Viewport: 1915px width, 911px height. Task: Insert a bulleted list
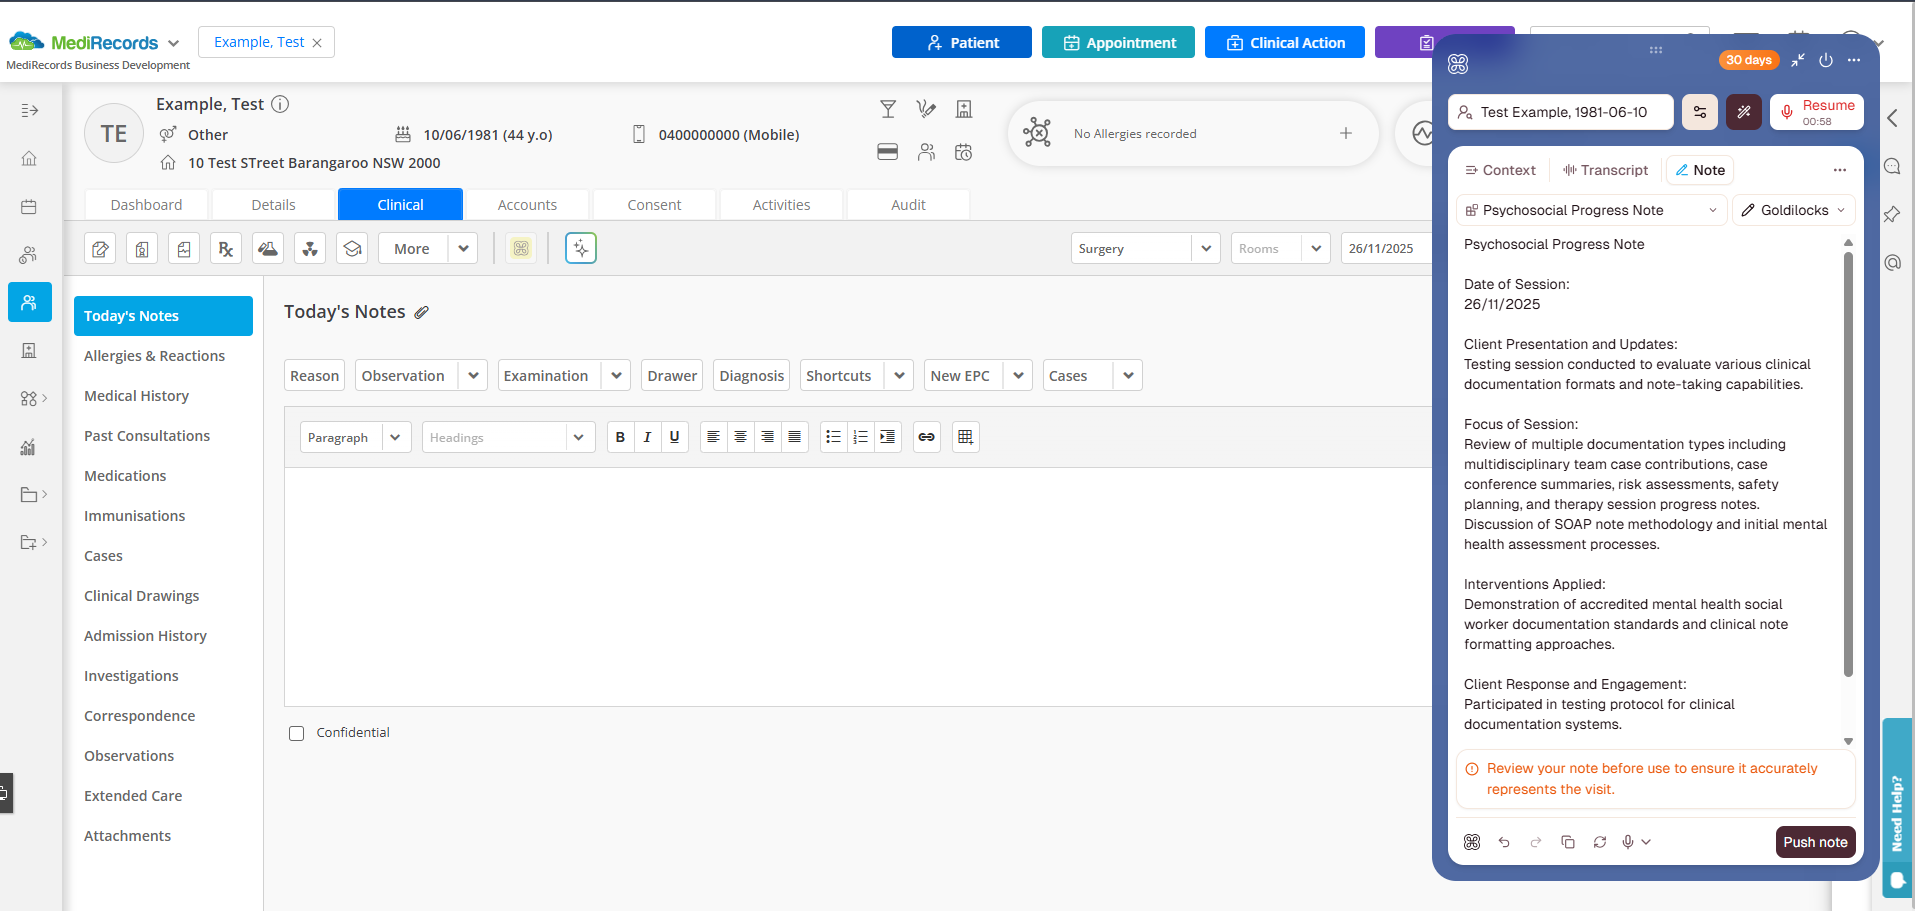[x=833, y=437]
